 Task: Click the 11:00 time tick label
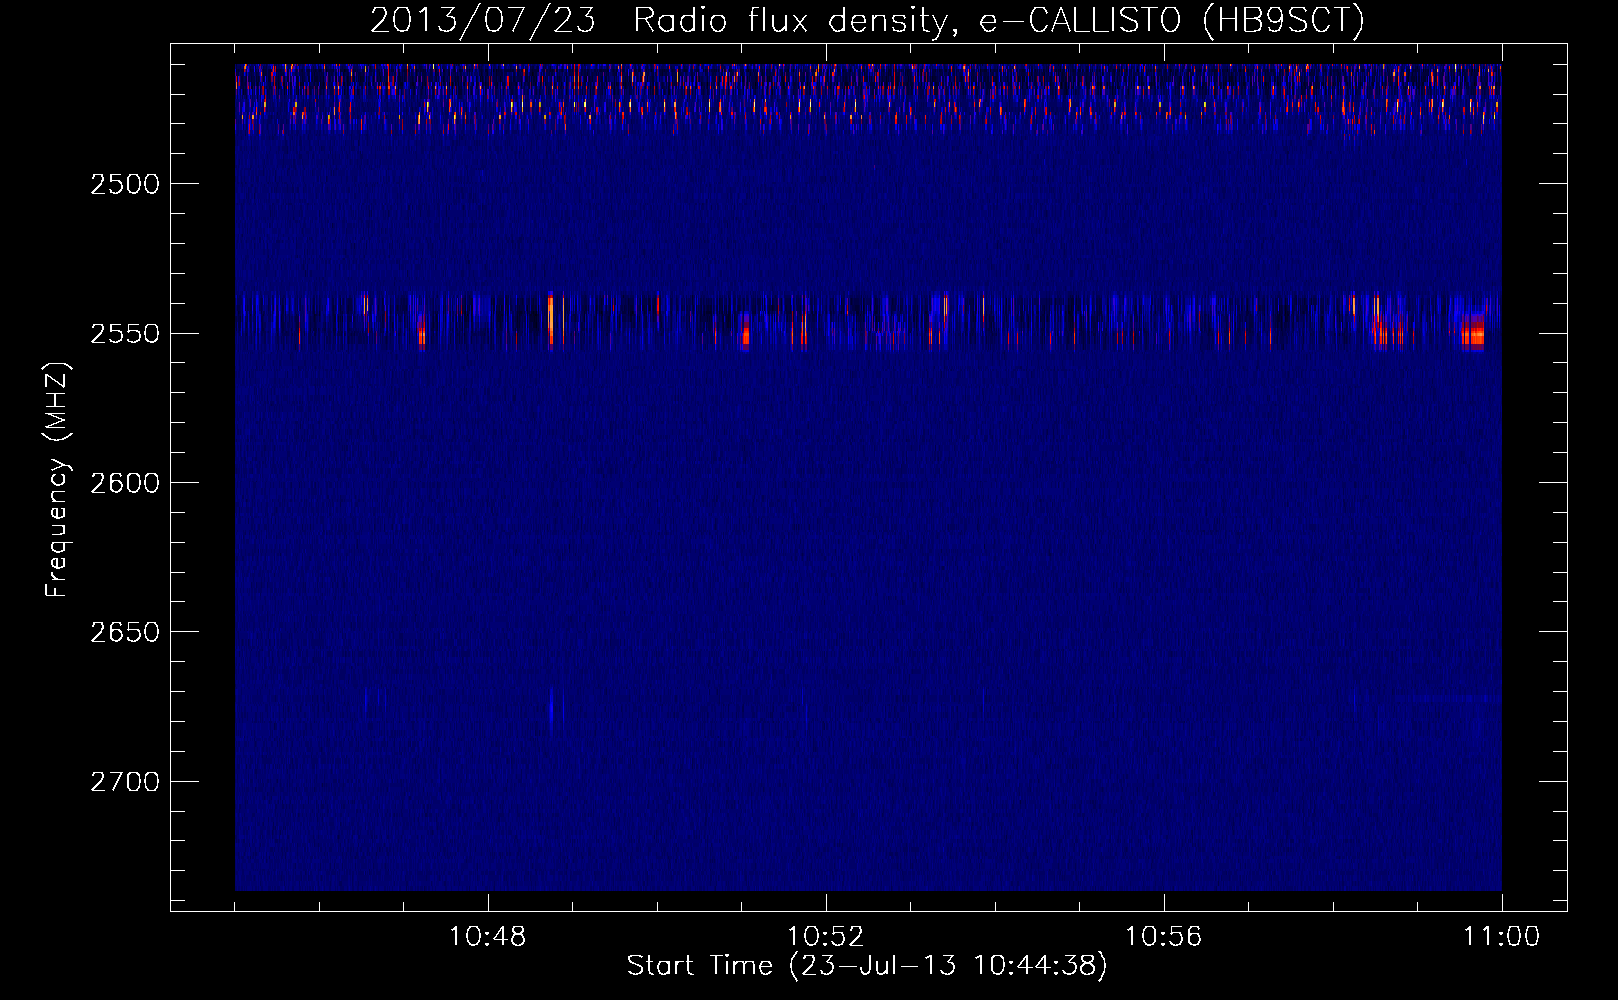tap(1501, 937)
